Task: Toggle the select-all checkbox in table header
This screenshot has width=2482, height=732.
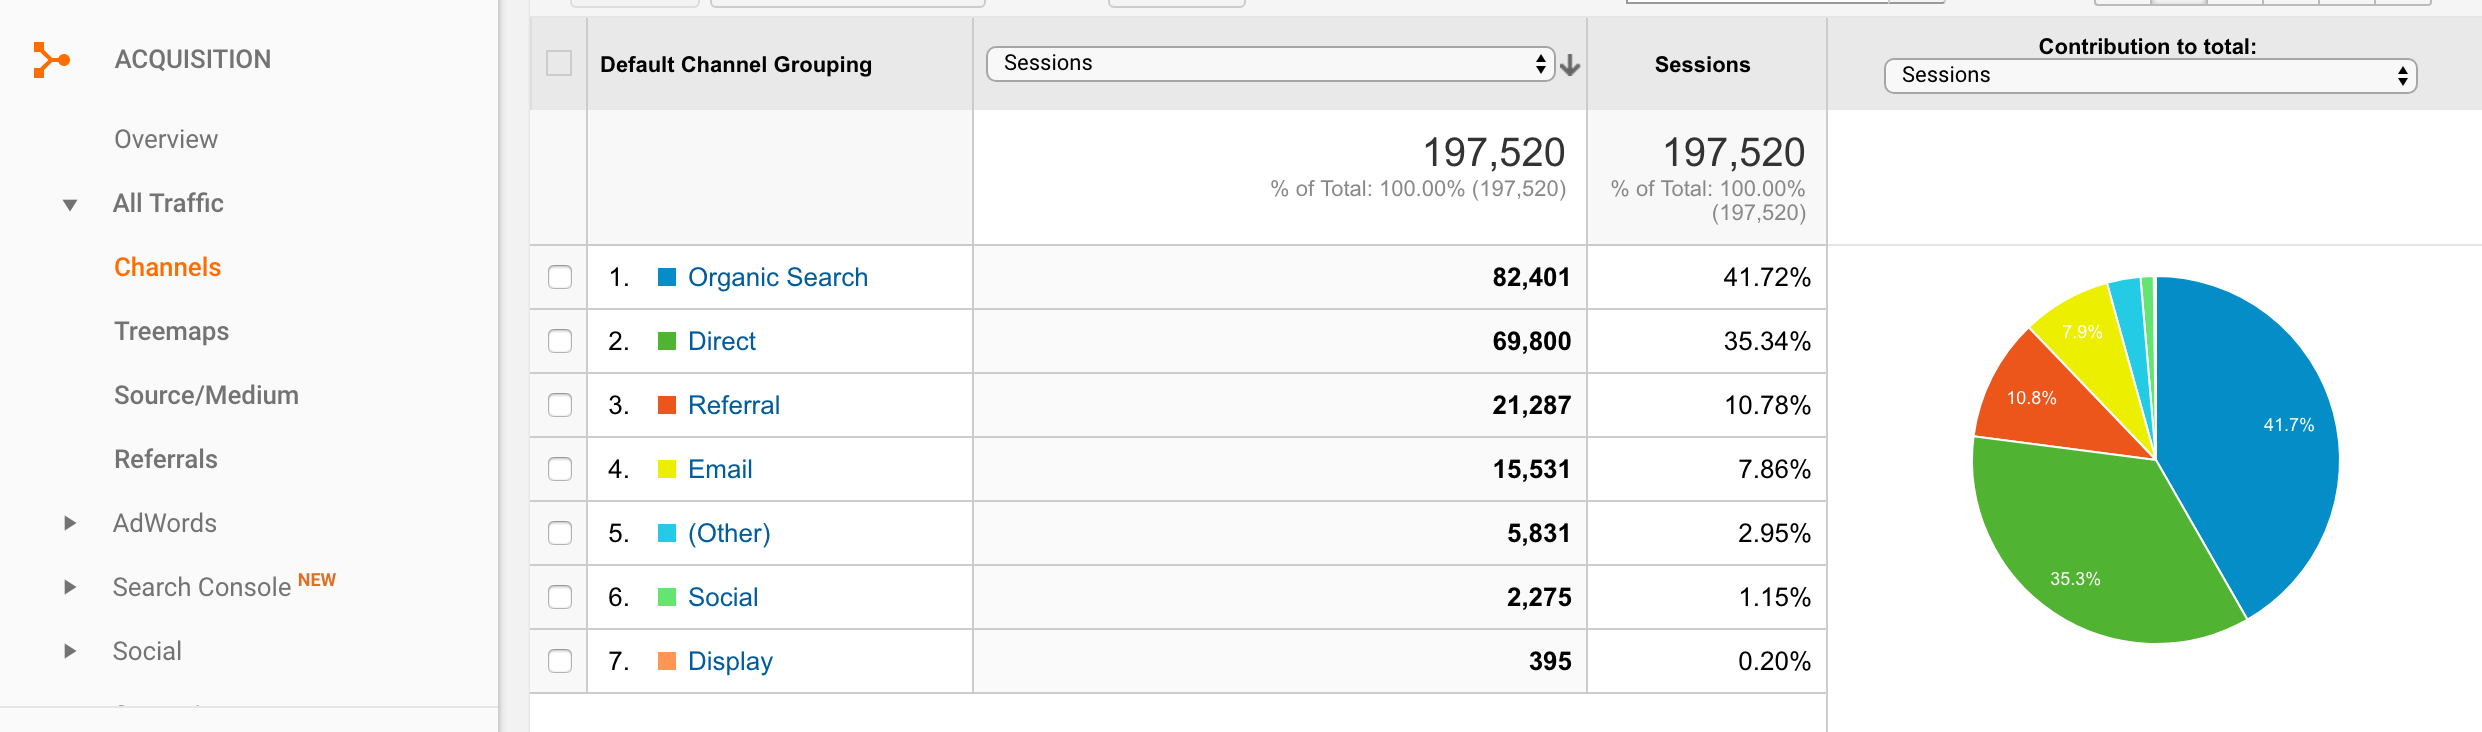Action: pos(559,63)
